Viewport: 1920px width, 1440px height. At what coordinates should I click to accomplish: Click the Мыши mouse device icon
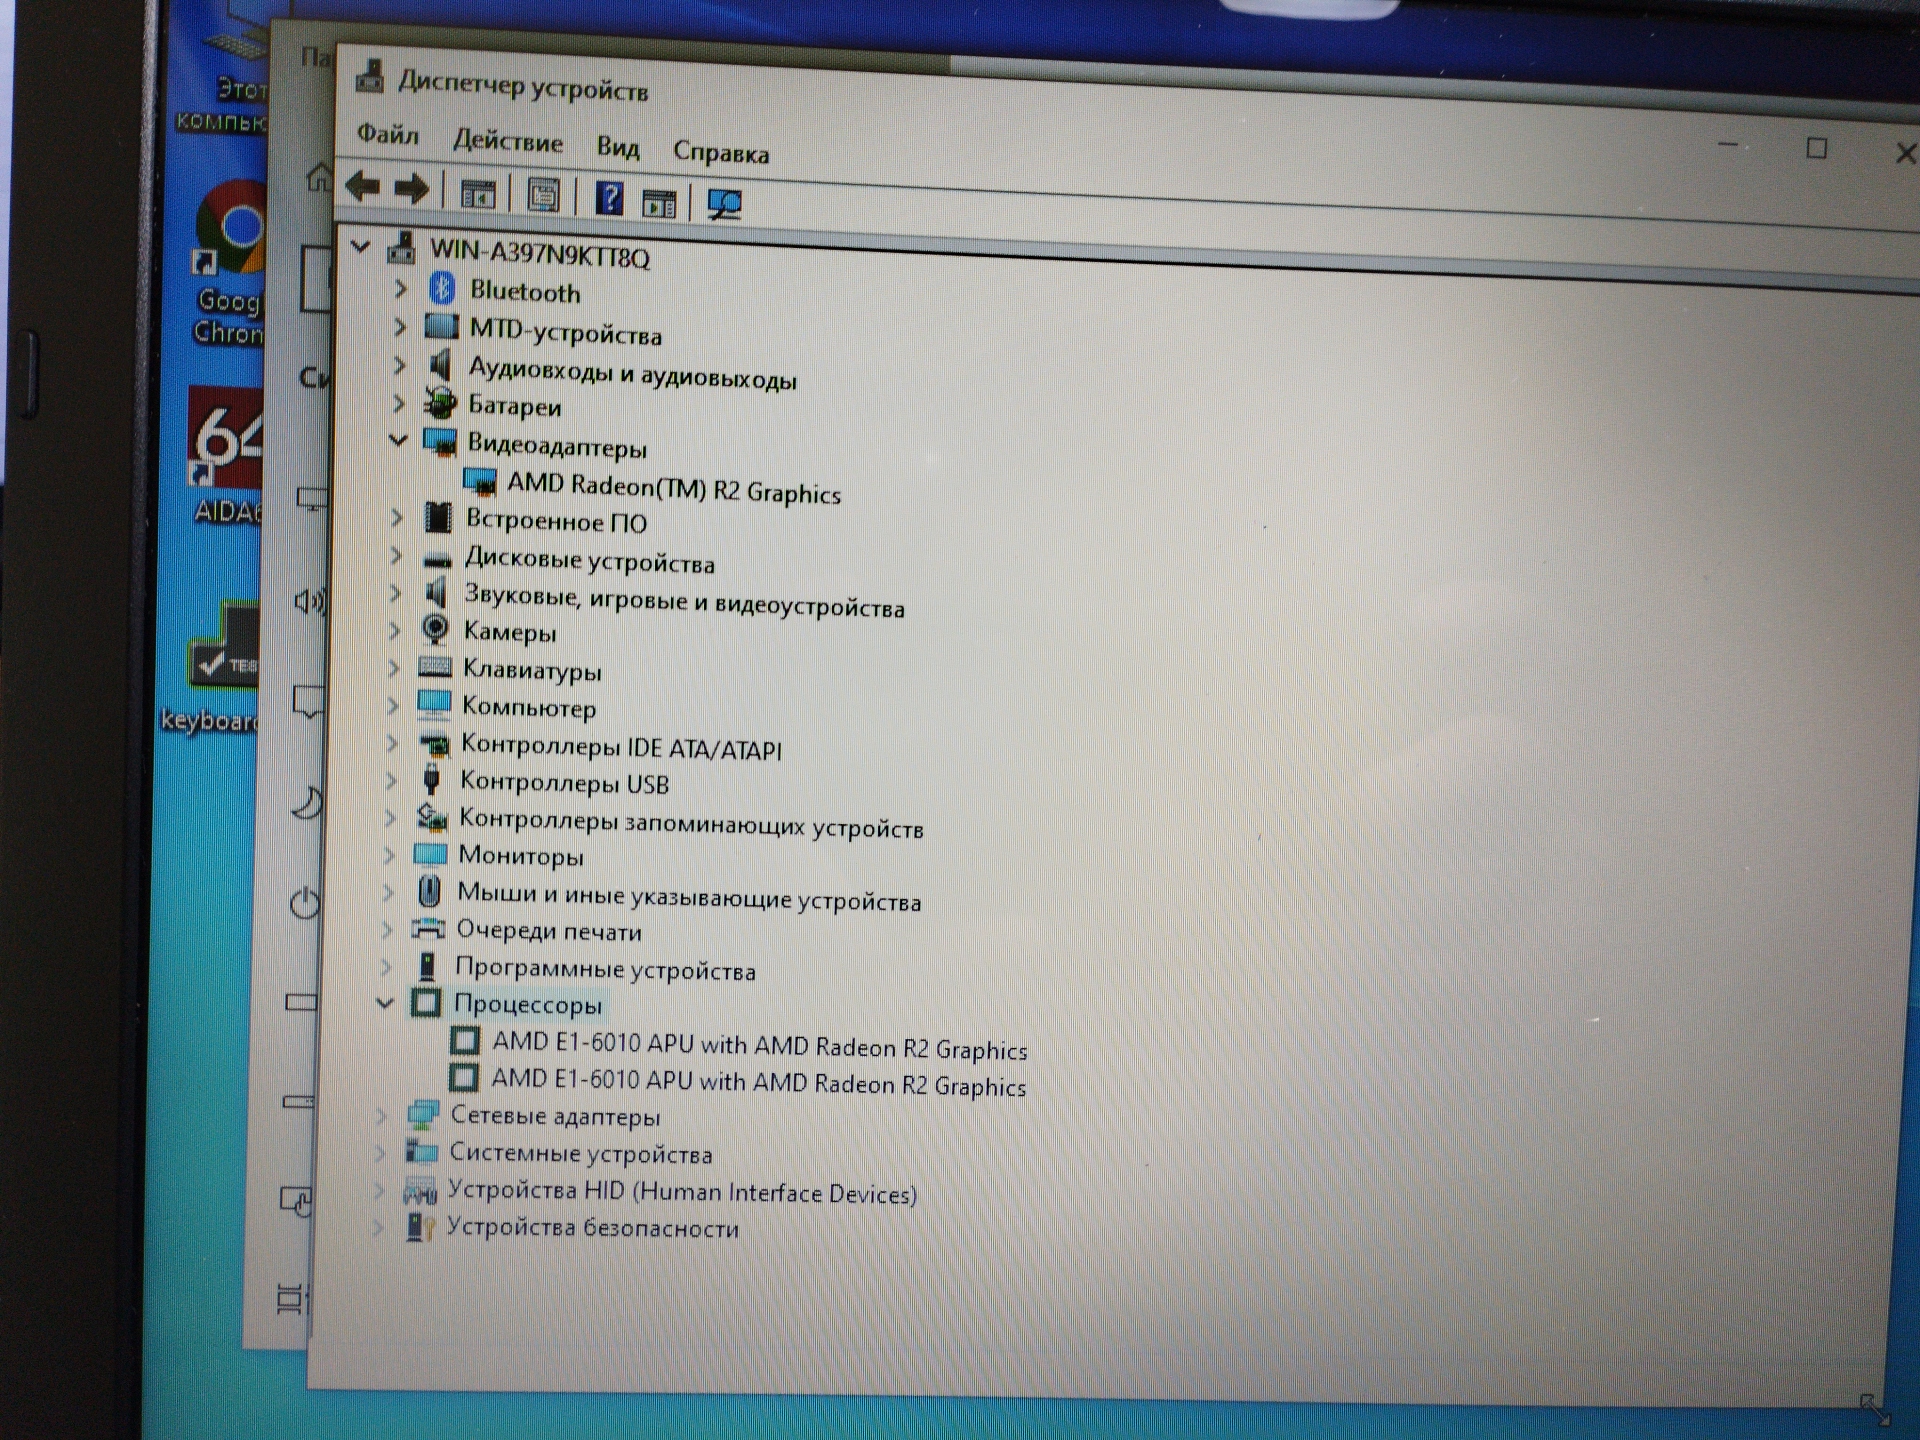[x=429, y=890]
